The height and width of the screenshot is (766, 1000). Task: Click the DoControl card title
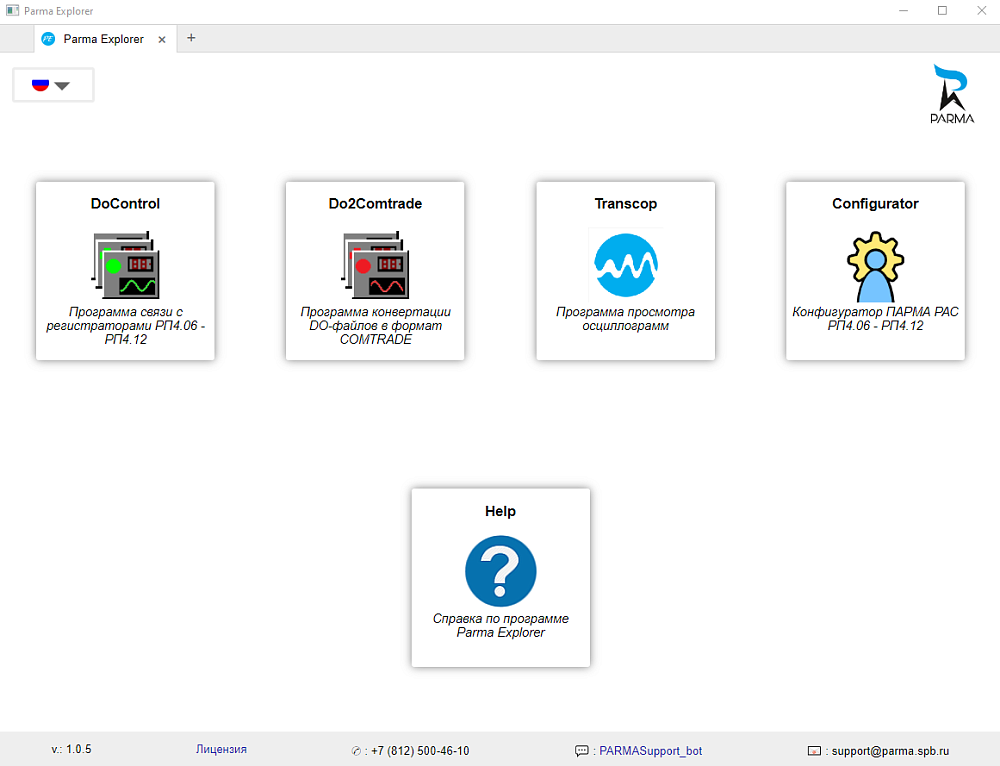tap(125, 203)
